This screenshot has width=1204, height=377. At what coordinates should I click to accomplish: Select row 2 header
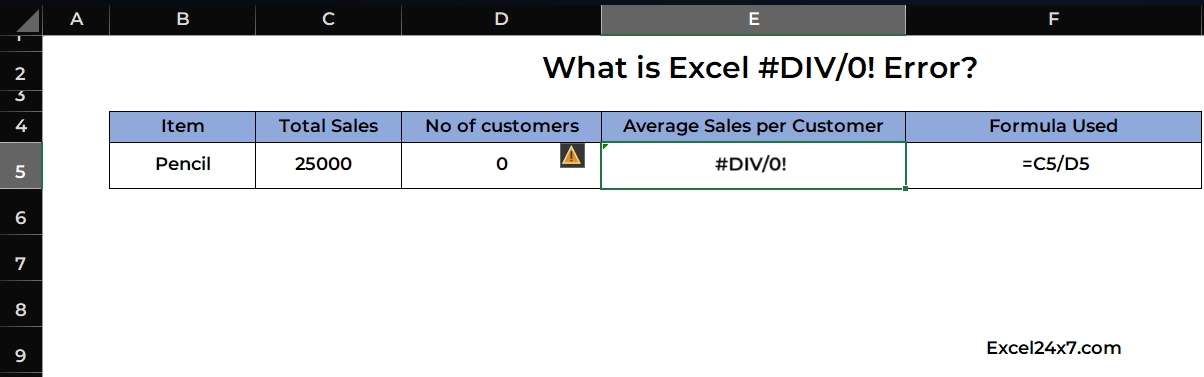pos(21,73)
